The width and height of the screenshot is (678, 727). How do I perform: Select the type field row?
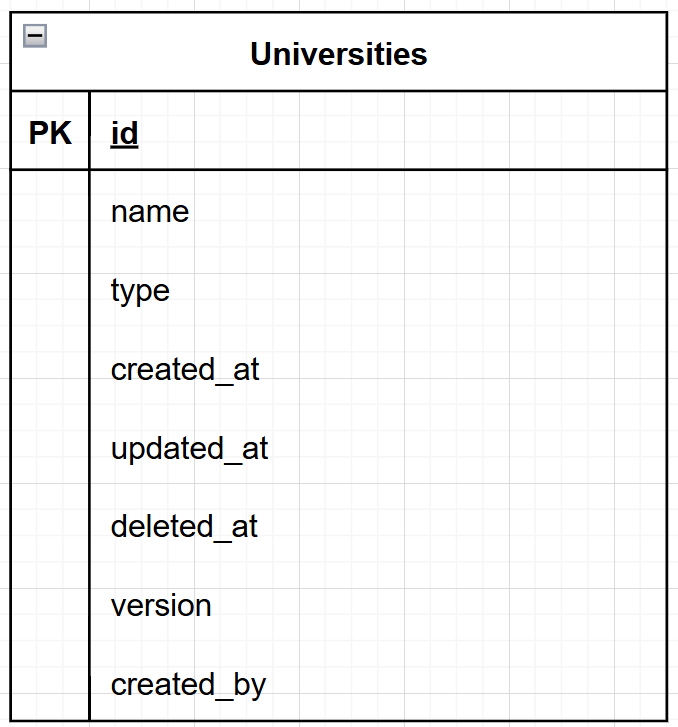click(378, 291)
